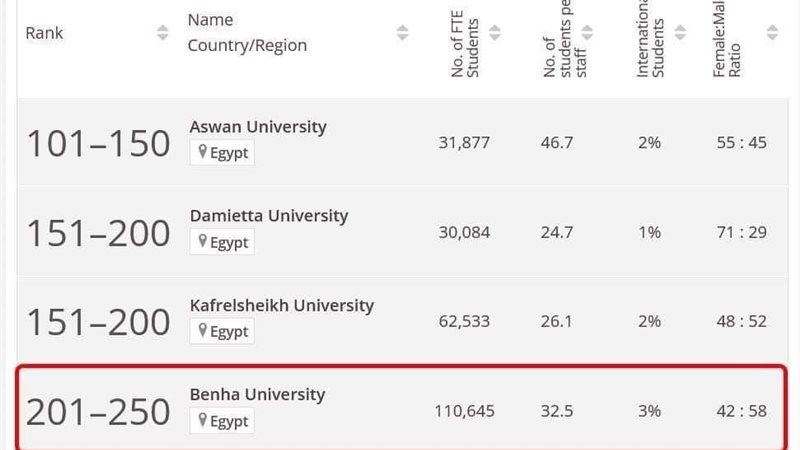The image size is (800, 450).
Task: Click the Rank column header
Action: coord(44,33)
